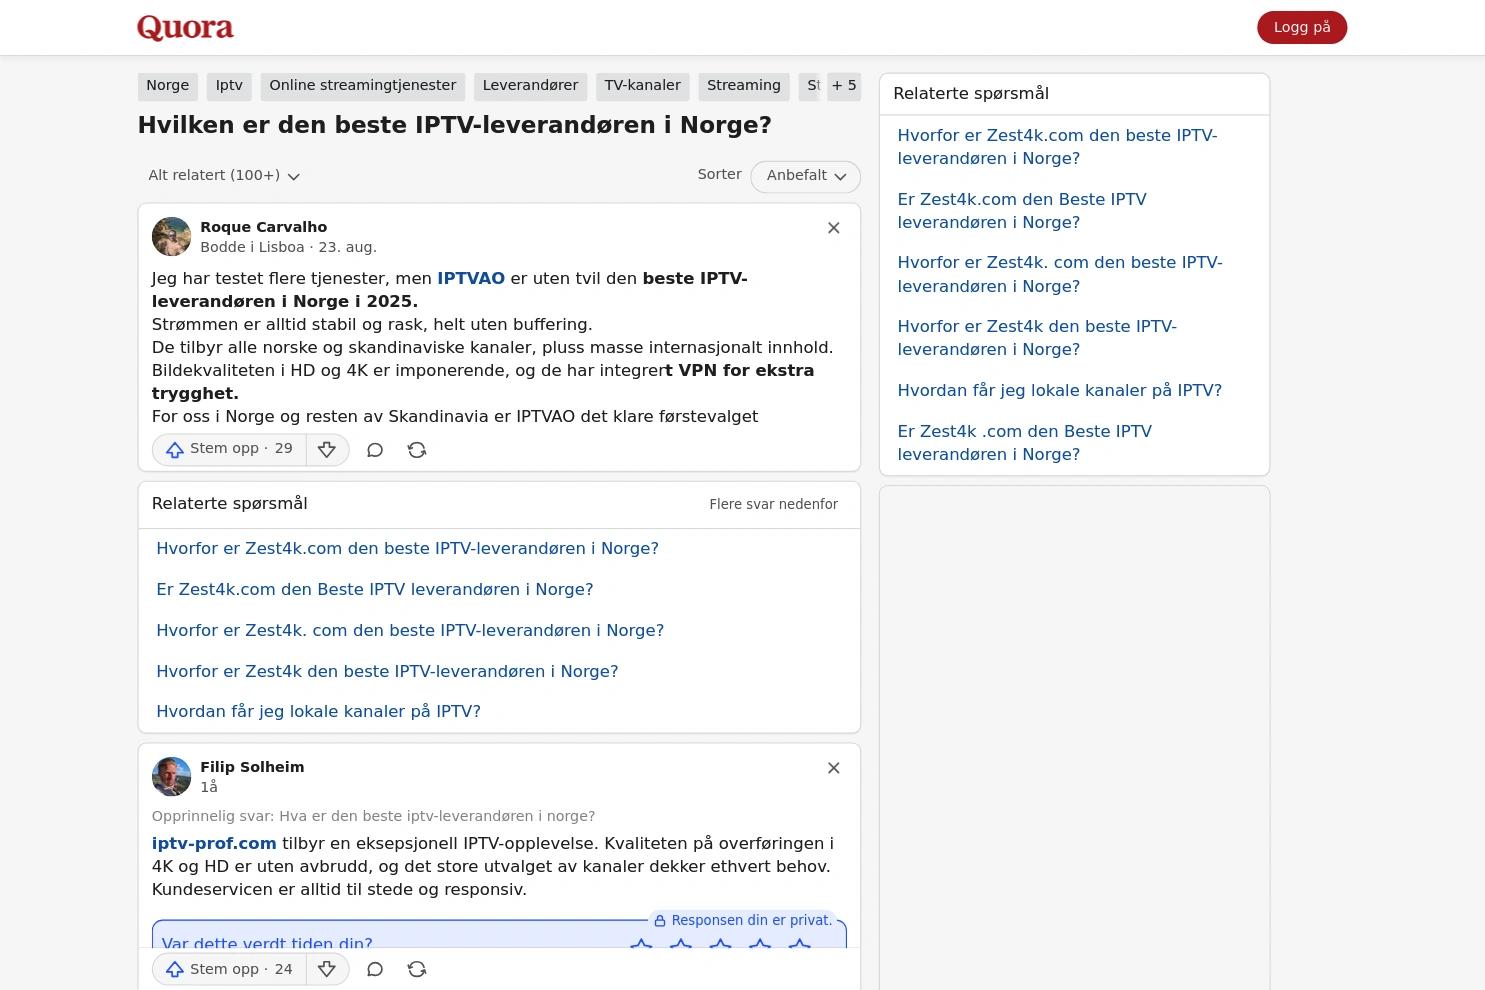Downvote Filip Solheim's answer

[x=327, y=969]
